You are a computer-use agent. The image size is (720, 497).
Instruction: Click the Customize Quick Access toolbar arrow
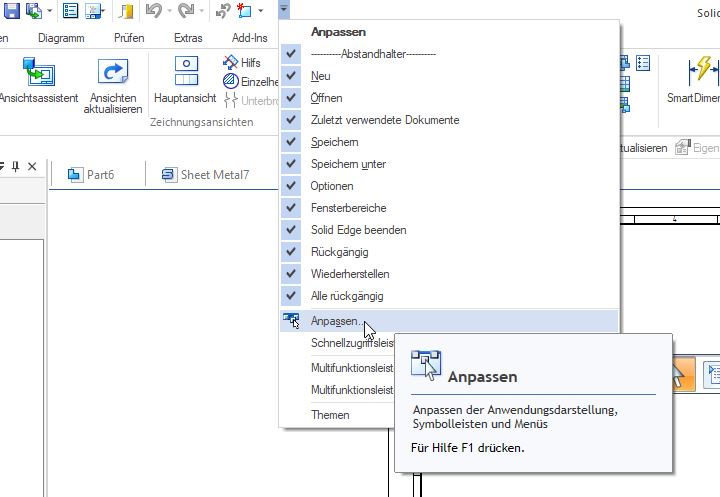[284, 9]
